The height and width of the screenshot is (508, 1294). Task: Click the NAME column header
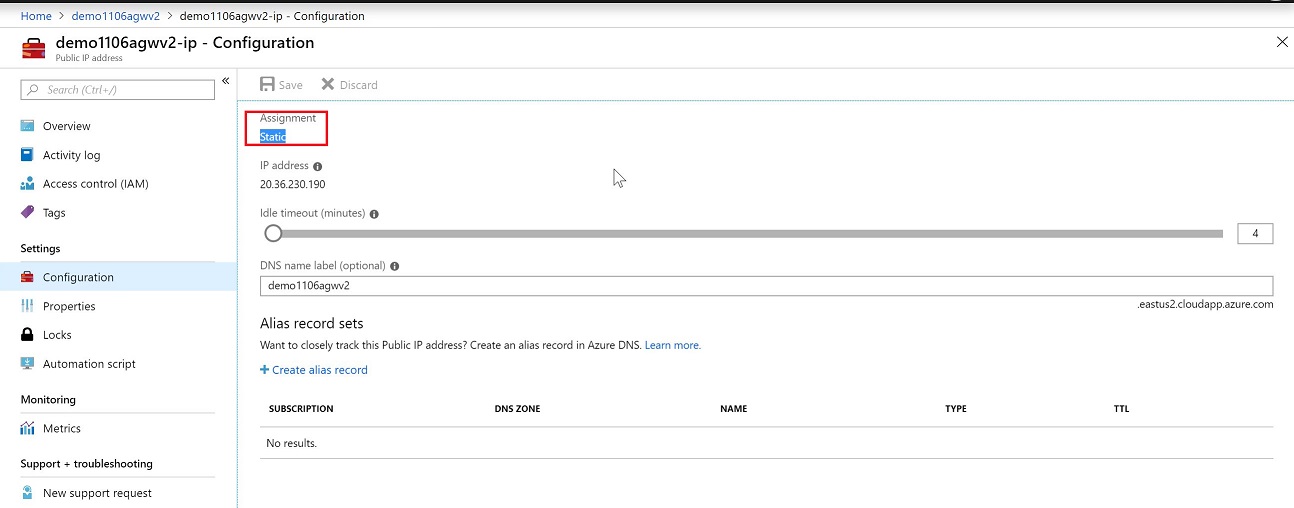pyautogui.click(x=733, y=409)
